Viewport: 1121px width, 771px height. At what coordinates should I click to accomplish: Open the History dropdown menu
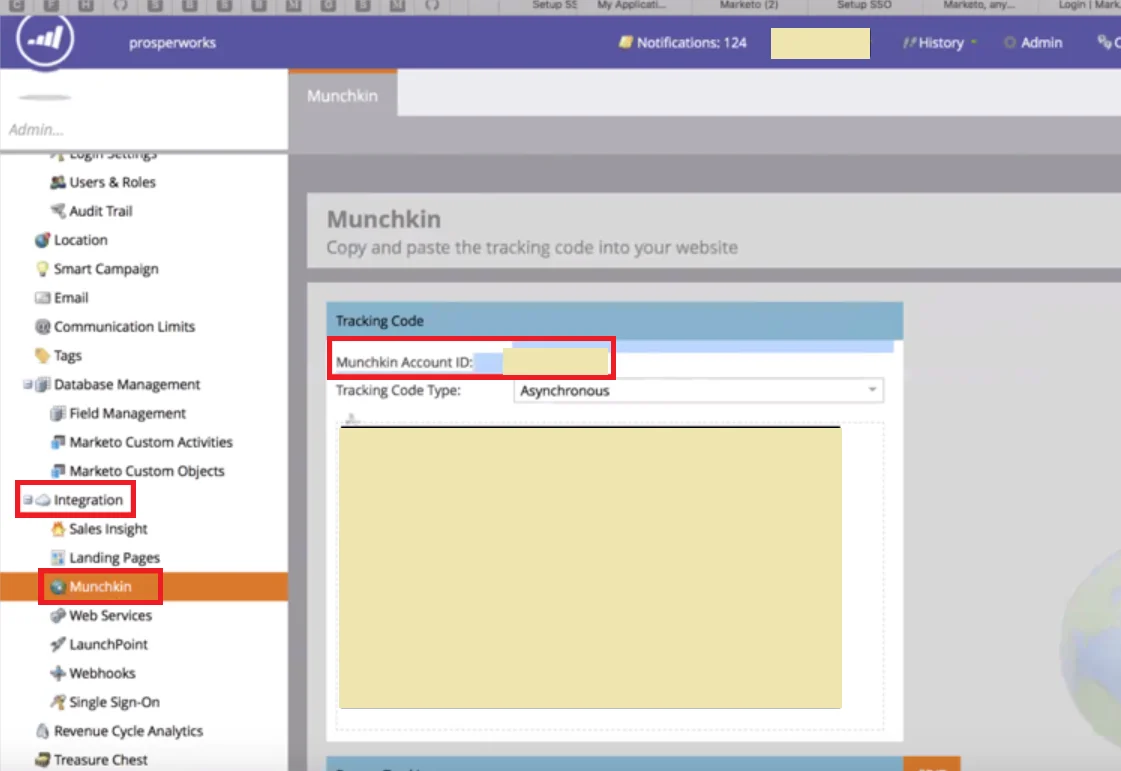(x=939, y=43)
